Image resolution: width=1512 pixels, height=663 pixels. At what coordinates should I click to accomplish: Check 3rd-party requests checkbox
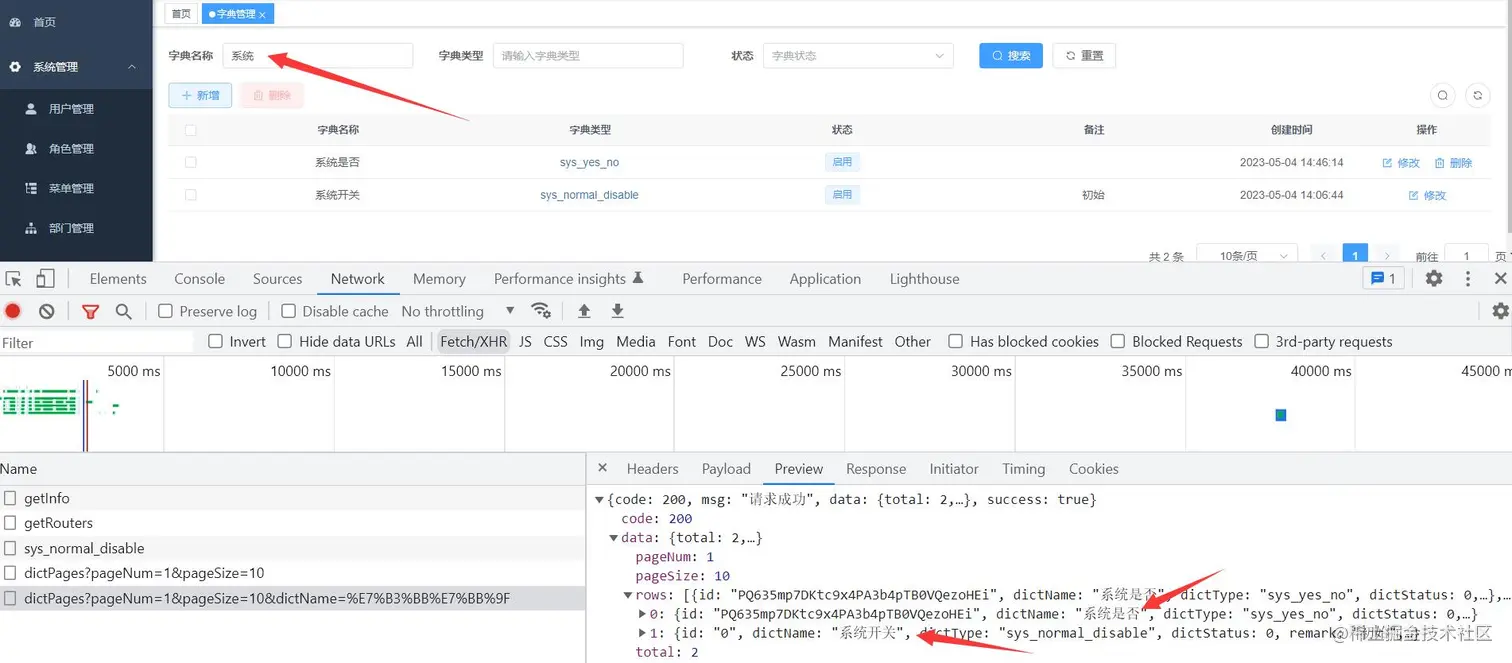coord(1261,341)
